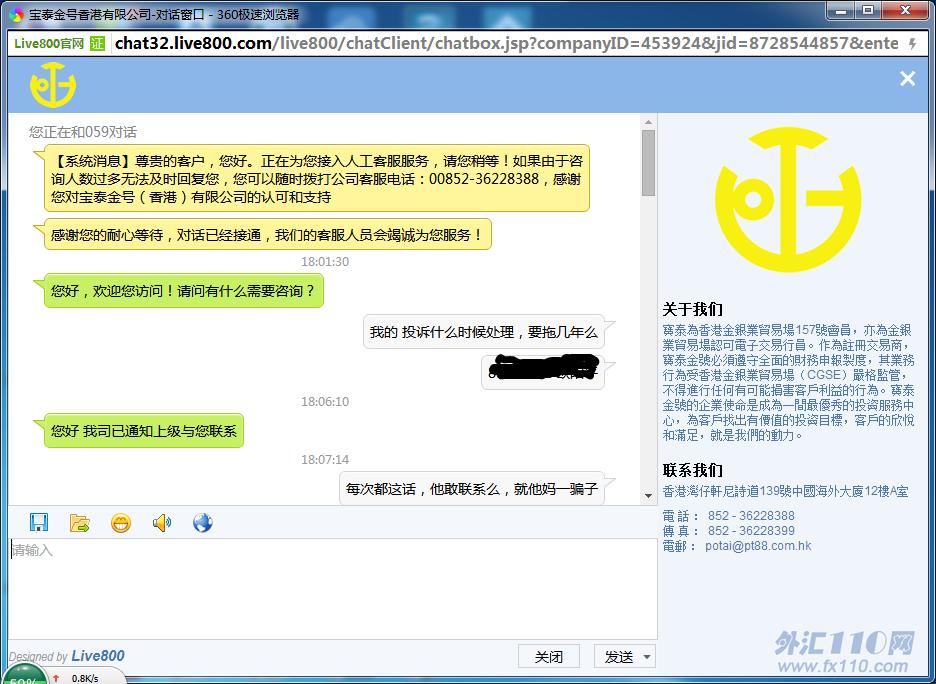Click the phone number 852 - 36228388

coord(751,515)
